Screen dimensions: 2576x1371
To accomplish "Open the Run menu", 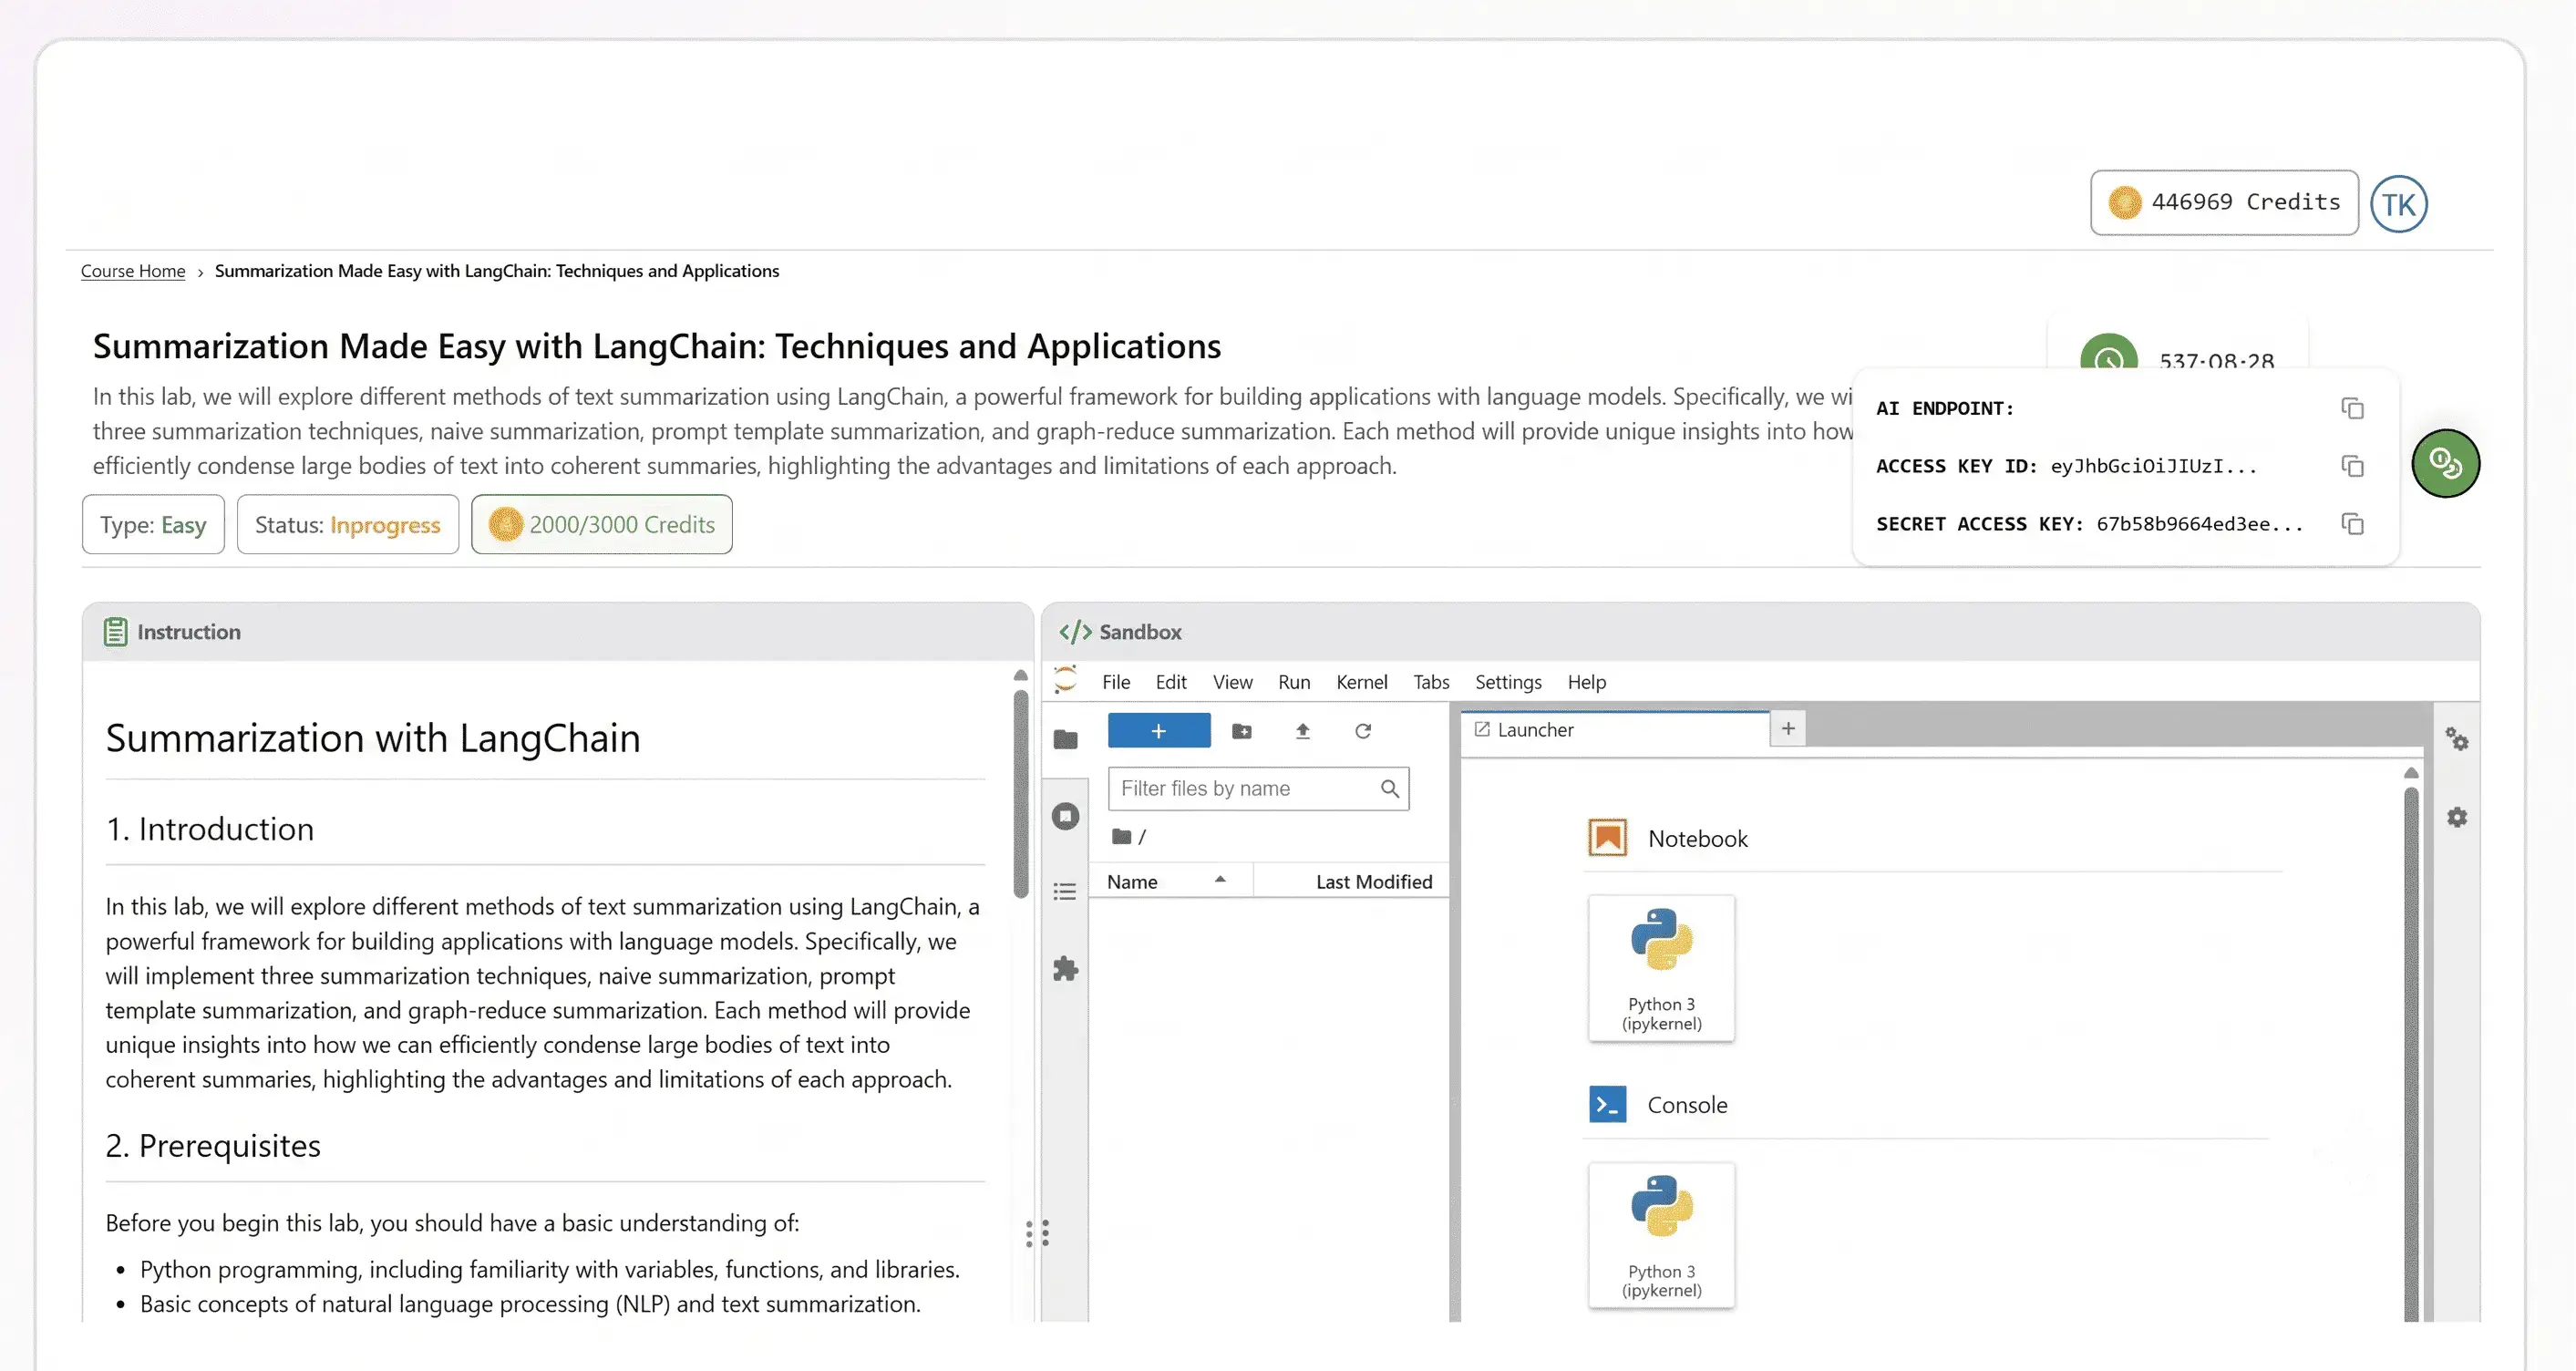I will [1294, 682].
